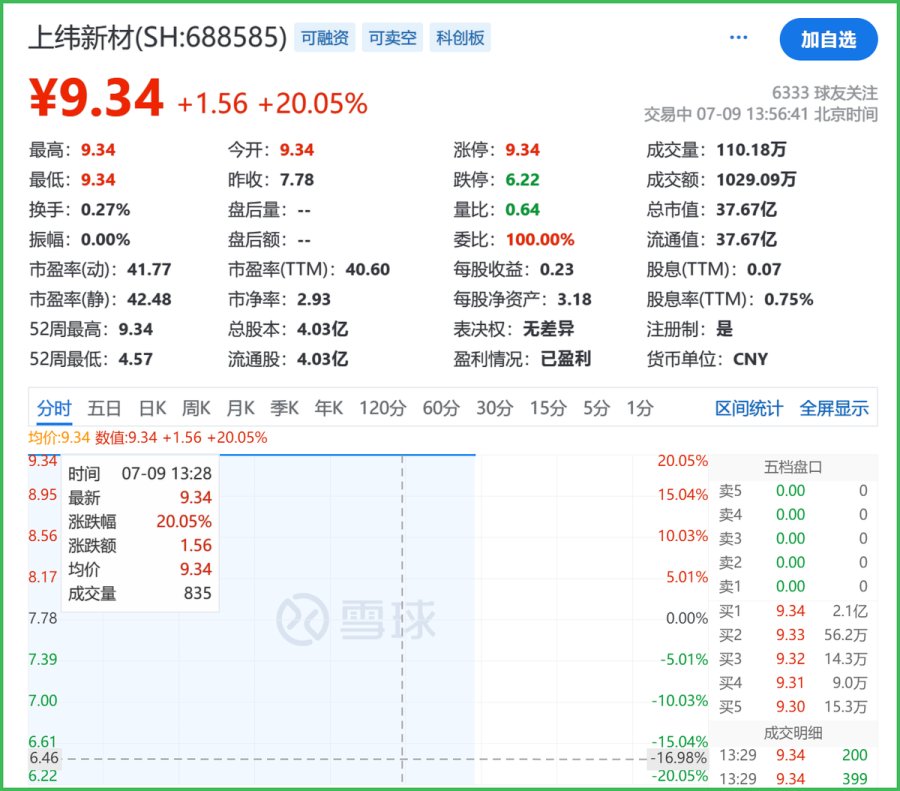Open the 月K chart tab

click(x=240, y=408)
